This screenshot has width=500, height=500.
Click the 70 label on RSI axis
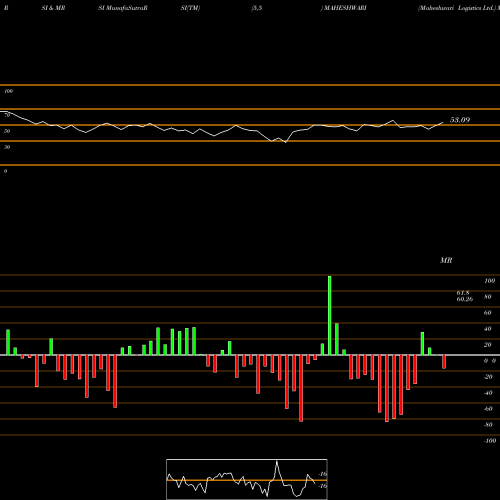(7, 115)
